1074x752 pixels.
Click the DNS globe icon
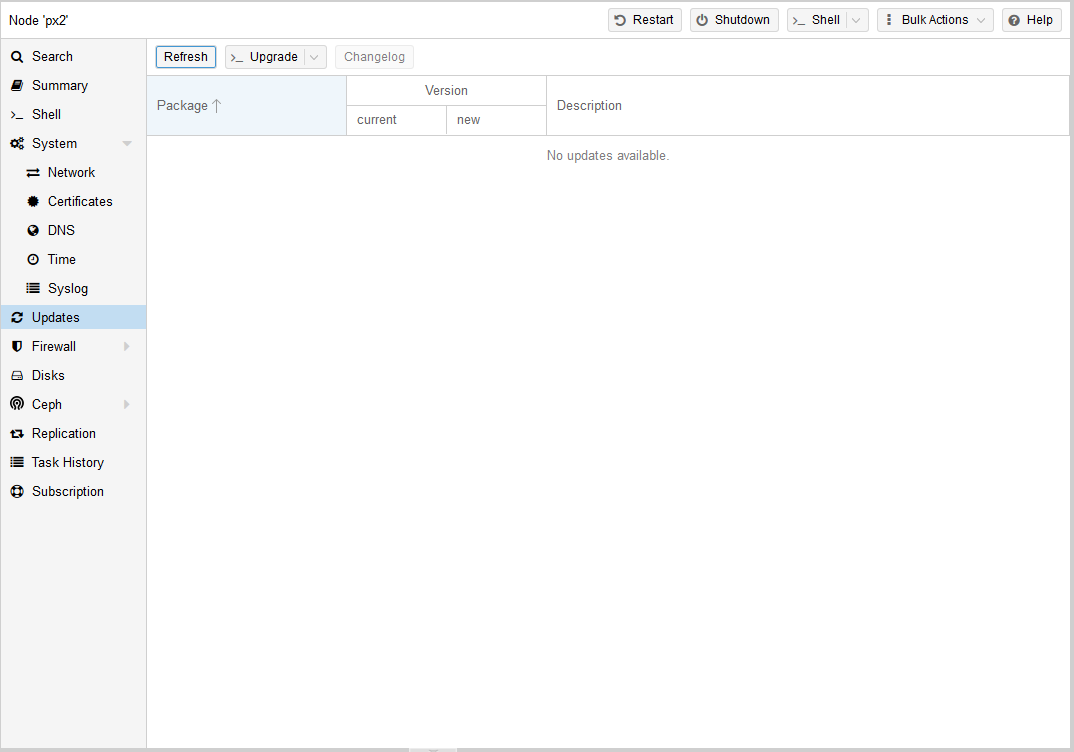point(33,231)
